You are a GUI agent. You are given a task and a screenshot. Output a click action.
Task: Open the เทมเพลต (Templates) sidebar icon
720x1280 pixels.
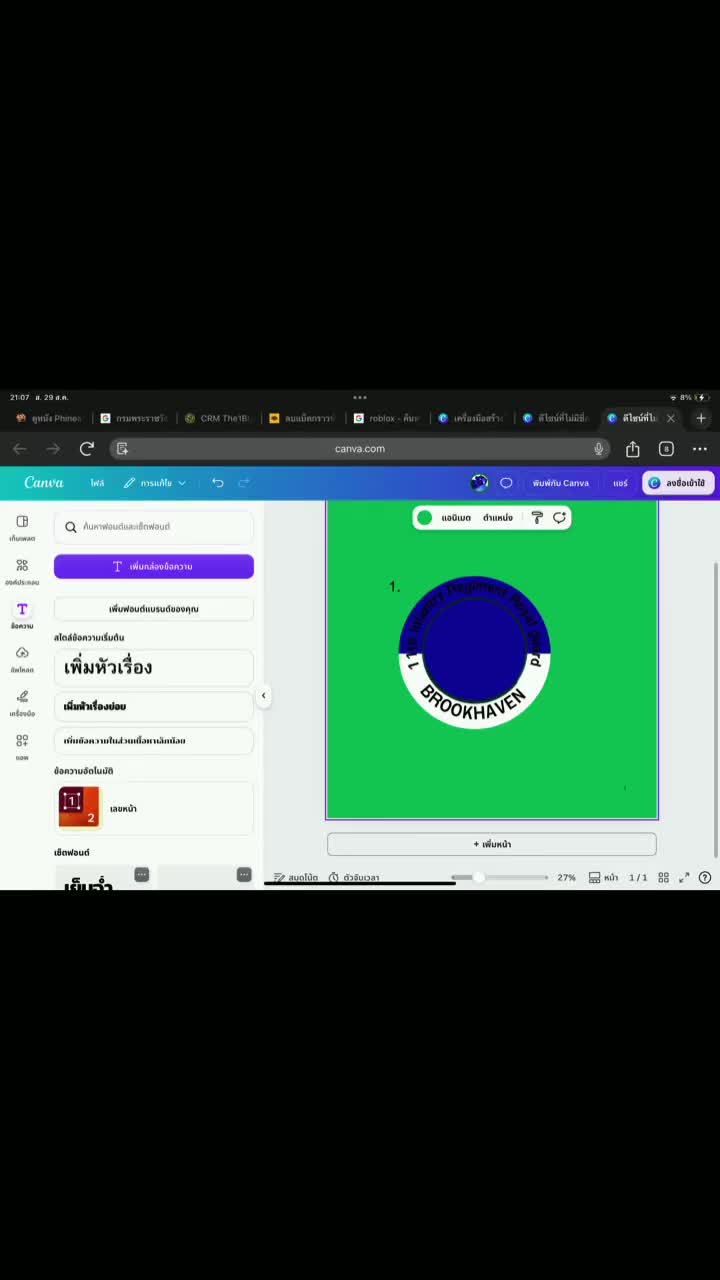[22, 527]
